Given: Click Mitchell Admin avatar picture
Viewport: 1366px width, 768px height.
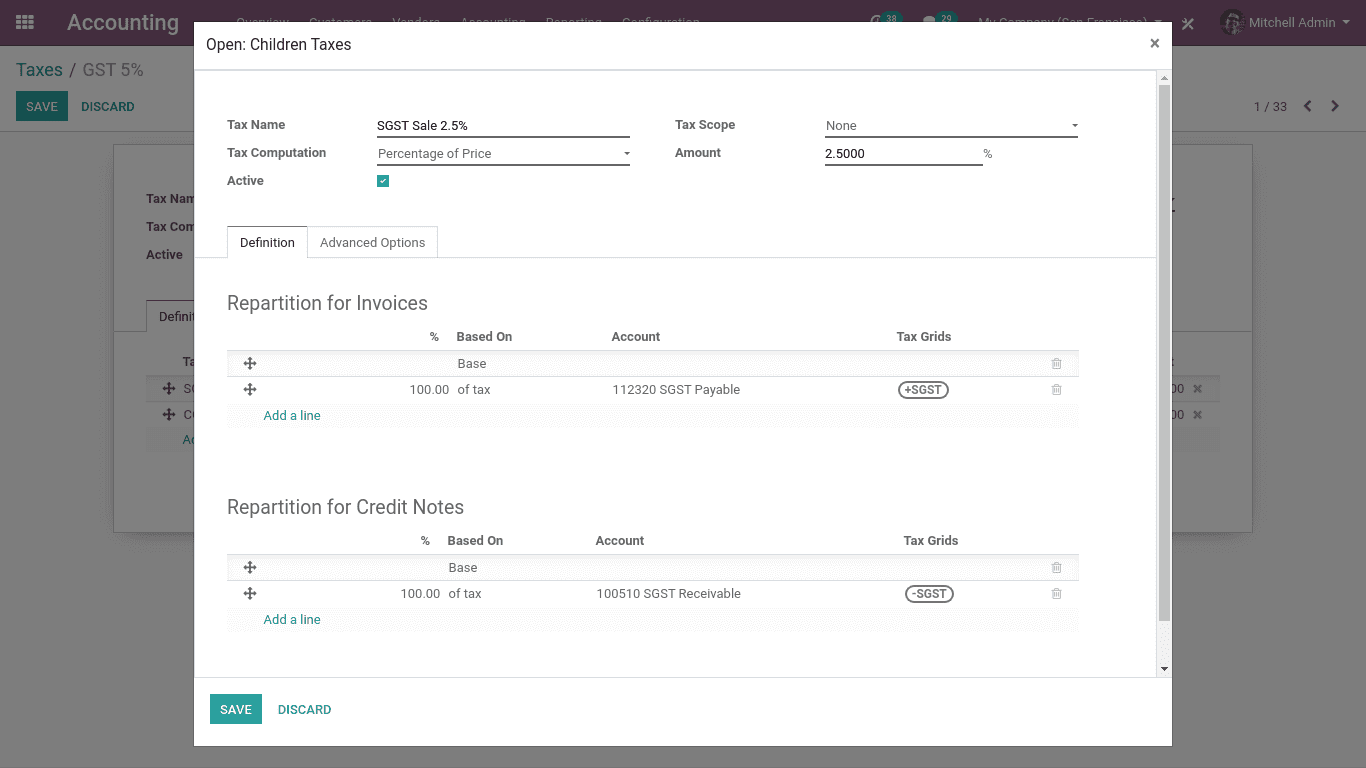Looking at the screenshot, I should (1232, 22).
